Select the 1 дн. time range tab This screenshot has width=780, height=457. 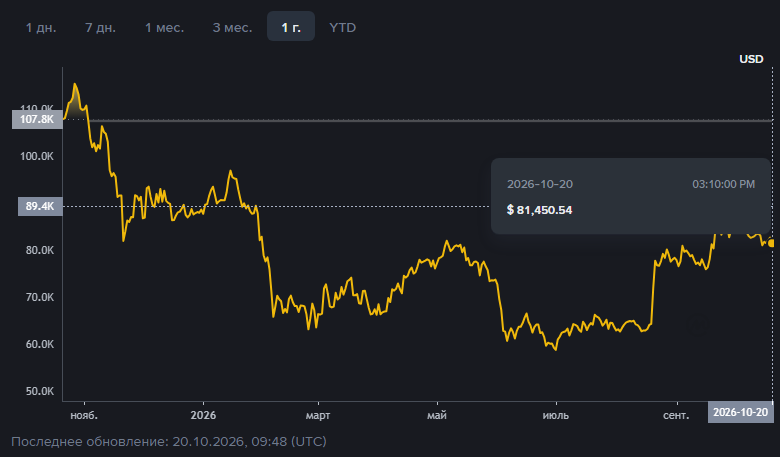[x=41, y=28]
